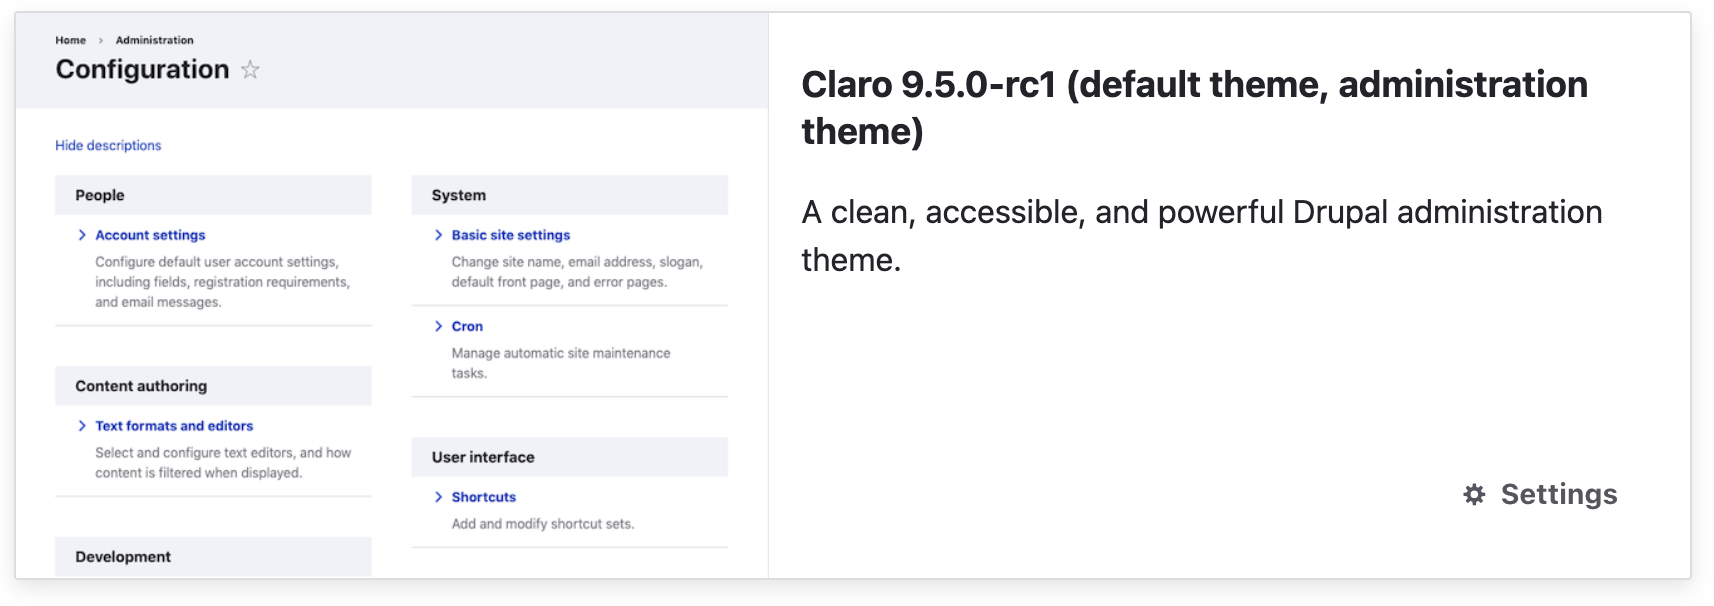Viewport: 1714px width, 606px height.
Task: Open Basic site settings
Action: click(x=510, y=235)
